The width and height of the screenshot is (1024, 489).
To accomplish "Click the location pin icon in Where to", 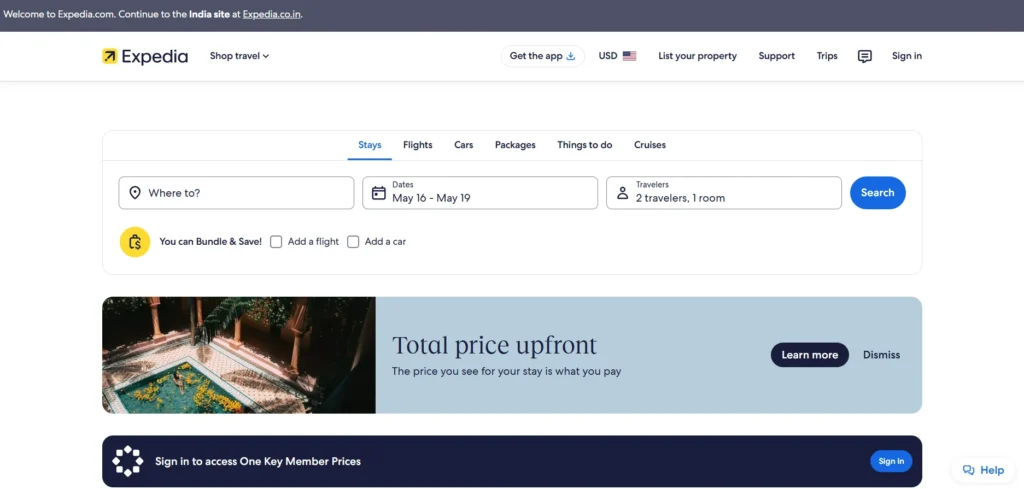I will pyautogui.click(x=135, y=193).
